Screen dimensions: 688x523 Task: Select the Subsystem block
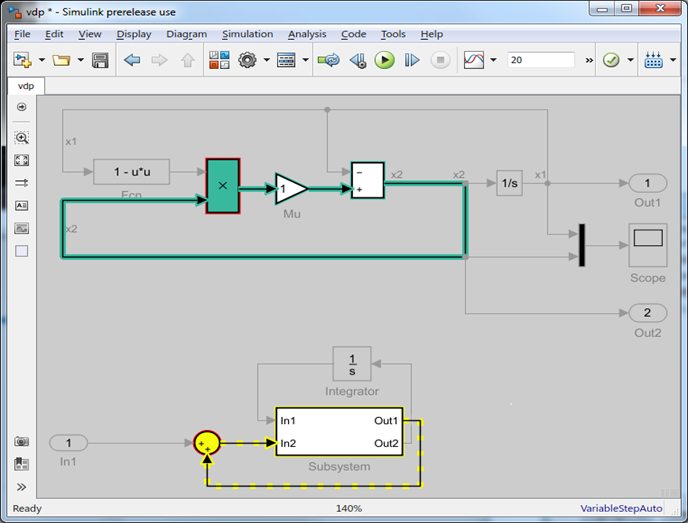339,432
